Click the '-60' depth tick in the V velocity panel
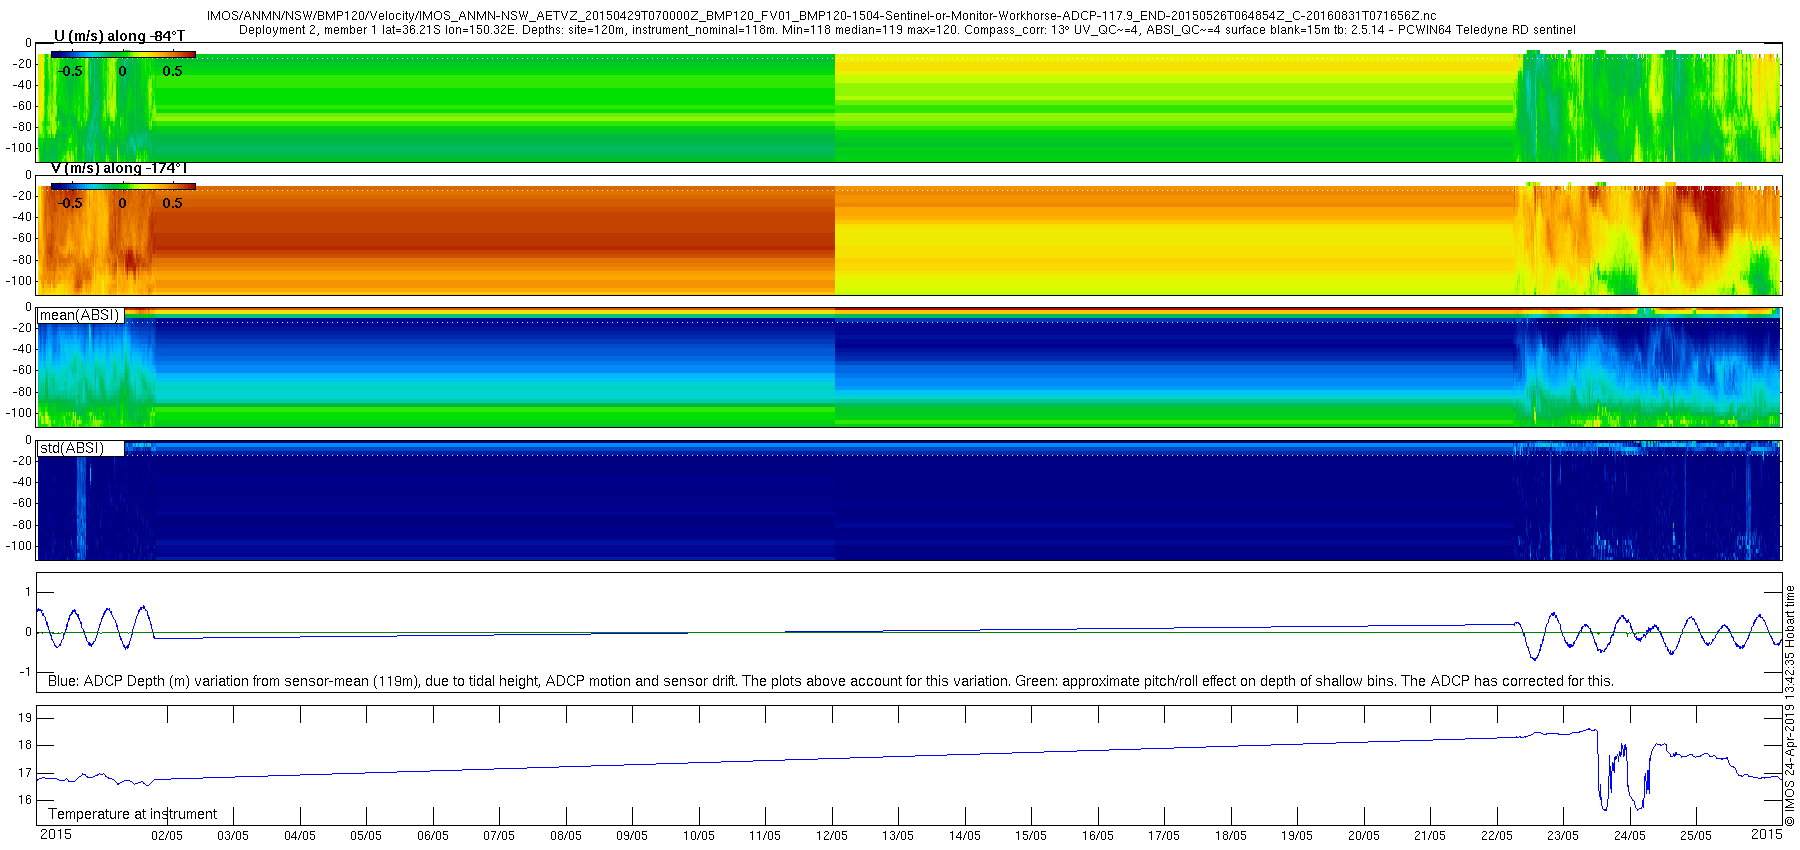This screenshot has width=1800, height=850. coord(22,238)
